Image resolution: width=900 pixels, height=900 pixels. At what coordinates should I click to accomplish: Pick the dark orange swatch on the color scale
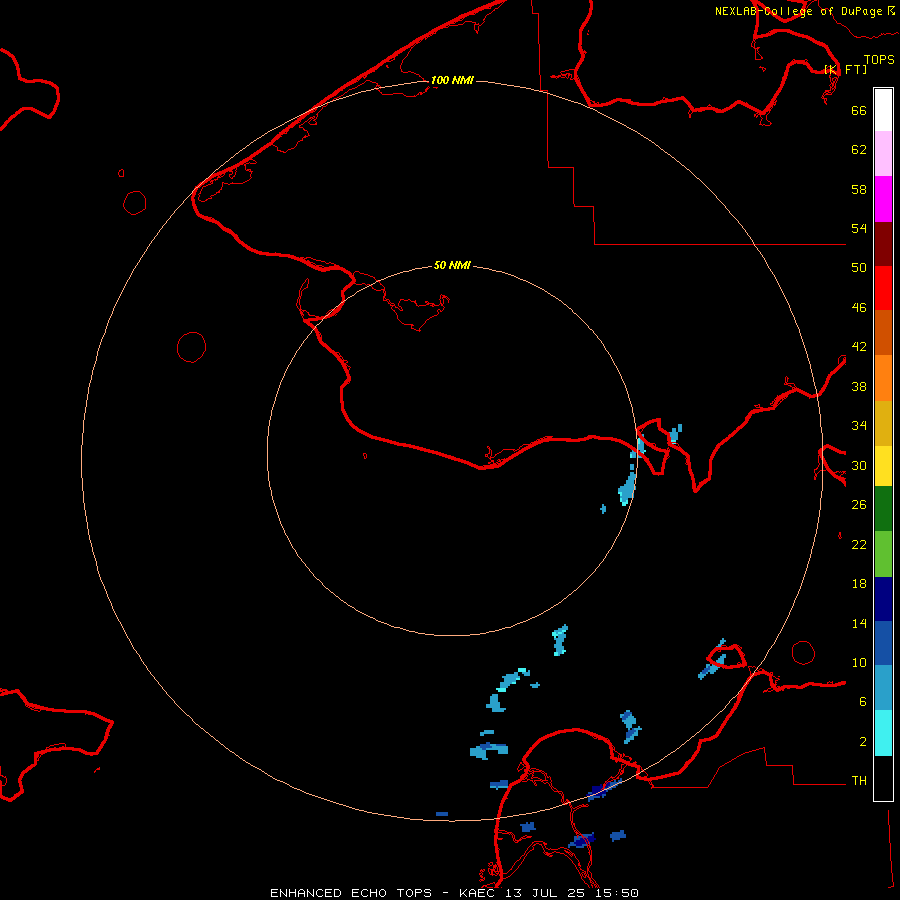coord(883,332)
